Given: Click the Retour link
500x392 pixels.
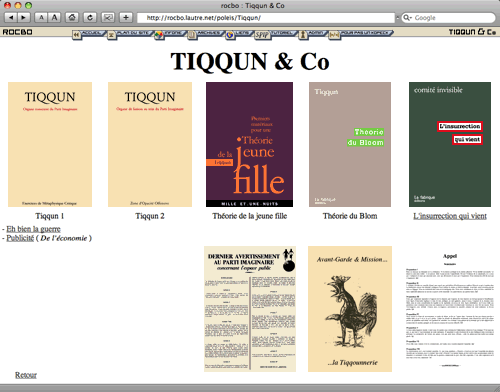Looking at the screenshot, I should (x=26, y=375).
